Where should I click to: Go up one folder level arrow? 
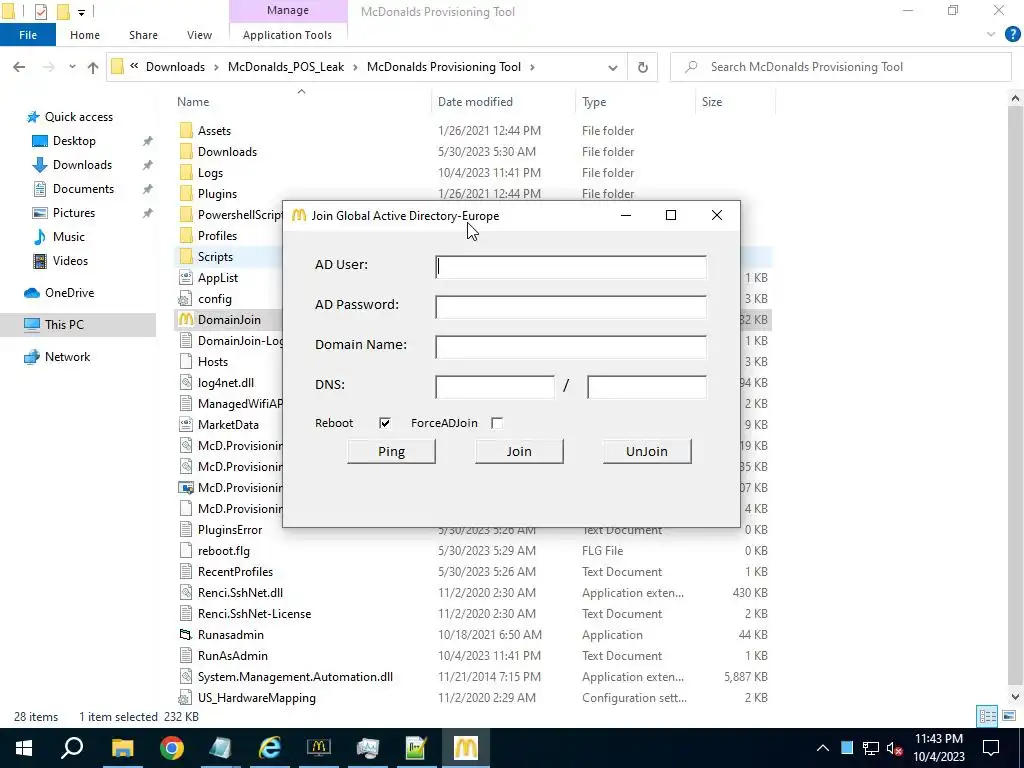click(93, 67)
